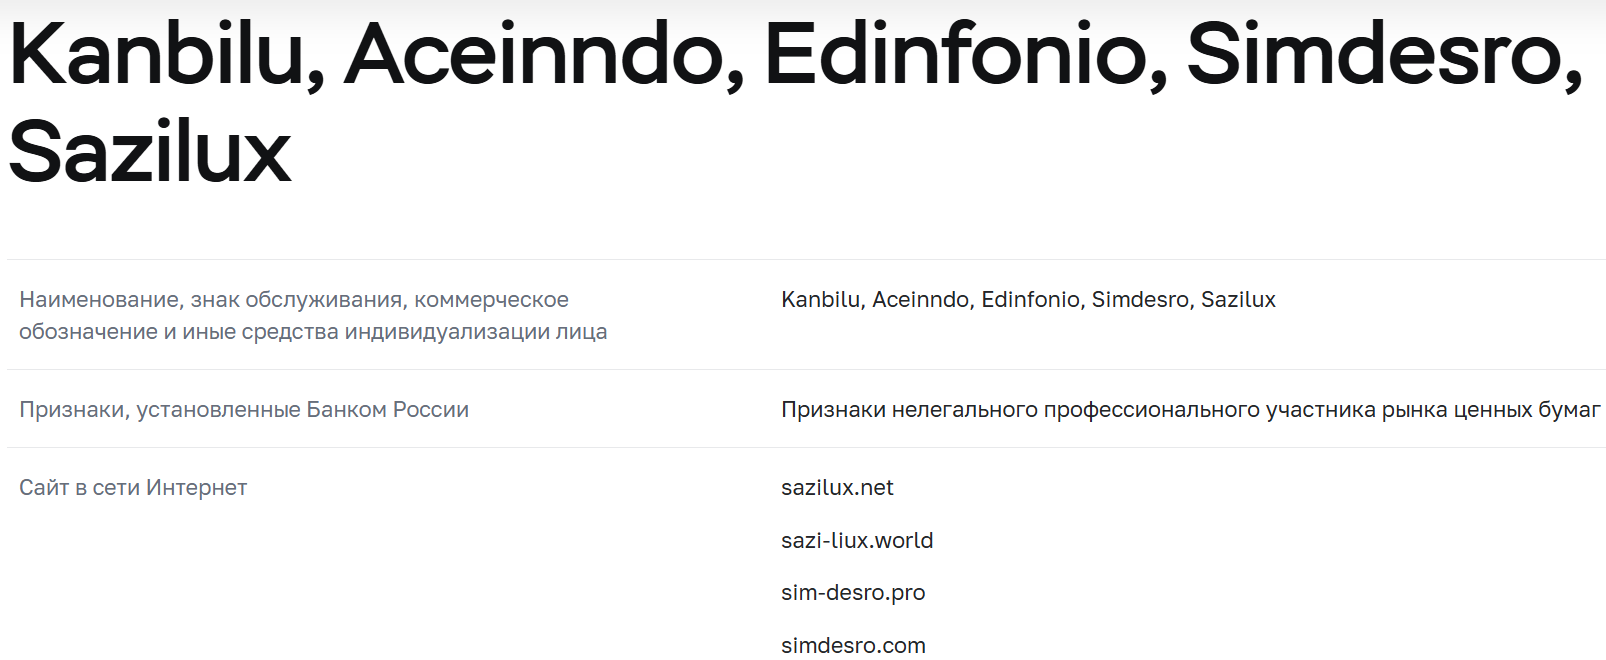Click the 'Сайт в сети Интернет' label

pos(133,488)
